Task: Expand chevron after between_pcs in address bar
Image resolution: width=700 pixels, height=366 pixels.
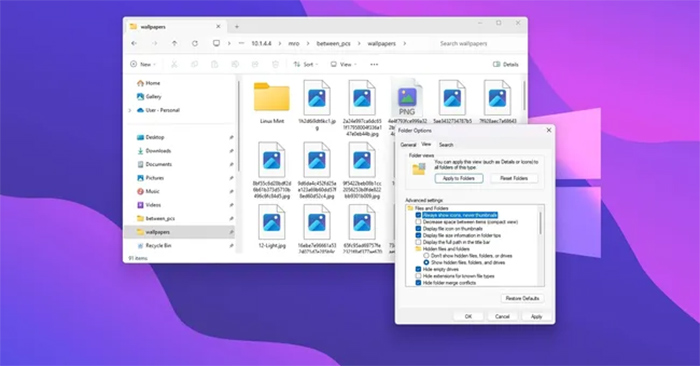Action: click(359, 44)
